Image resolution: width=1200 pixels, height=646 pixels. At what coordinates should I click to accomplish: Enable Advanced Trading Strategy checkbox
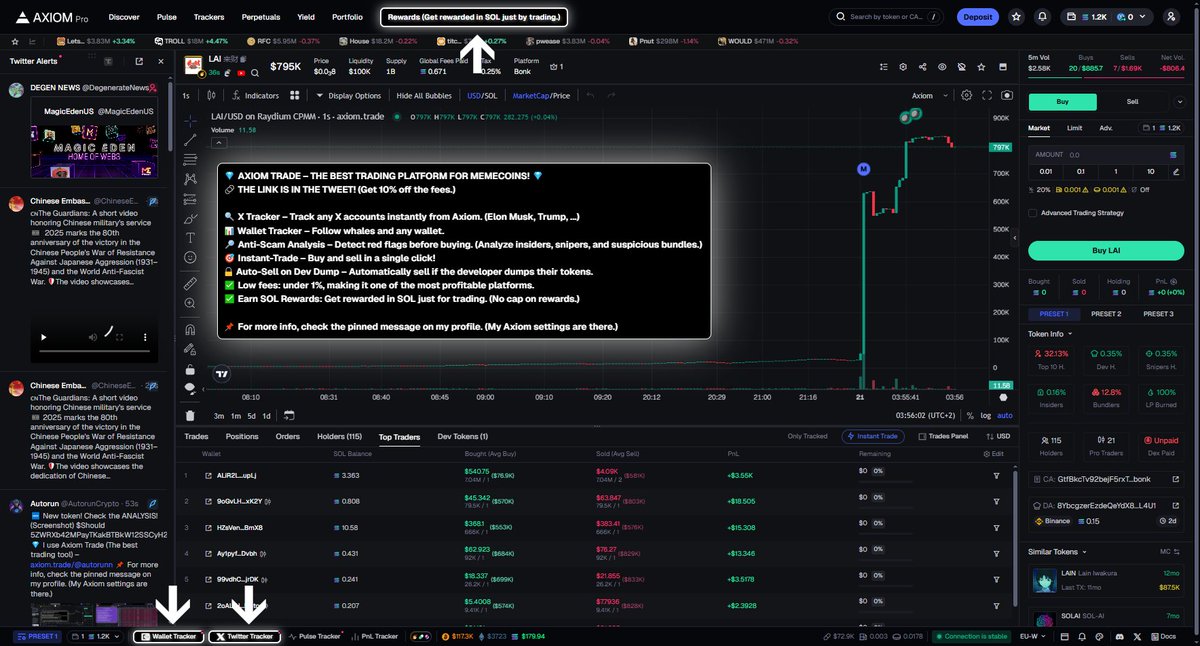point(1033,212)
